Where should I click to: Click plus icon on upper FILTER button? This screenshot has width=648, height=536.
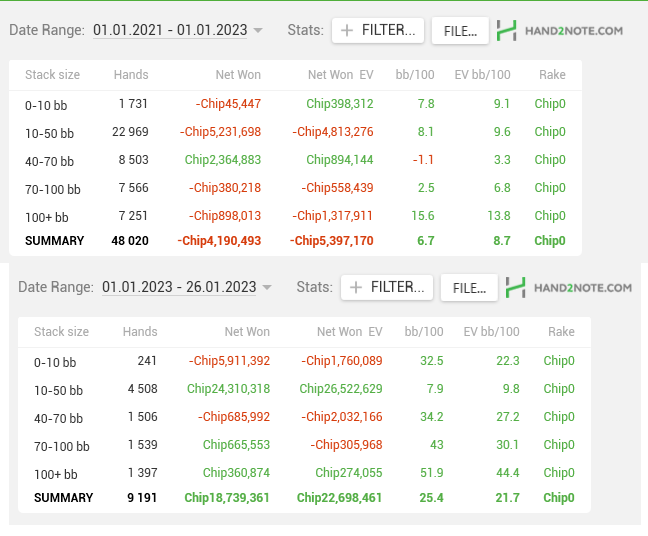click(x=347, y=30)
